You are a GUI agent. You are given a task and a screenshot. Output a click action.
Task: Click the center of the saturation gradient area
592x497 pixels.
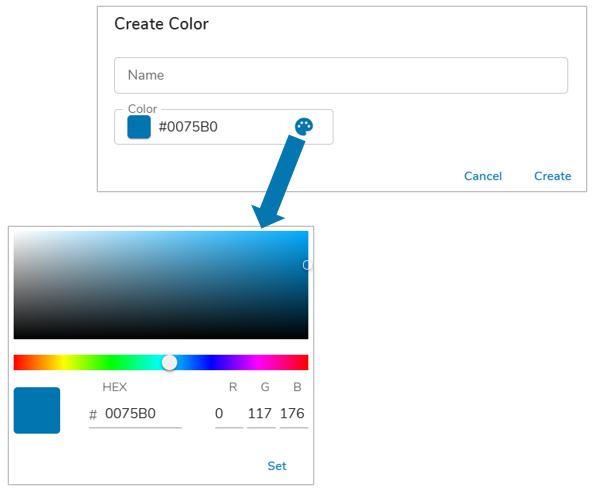(x=161, y=285)
